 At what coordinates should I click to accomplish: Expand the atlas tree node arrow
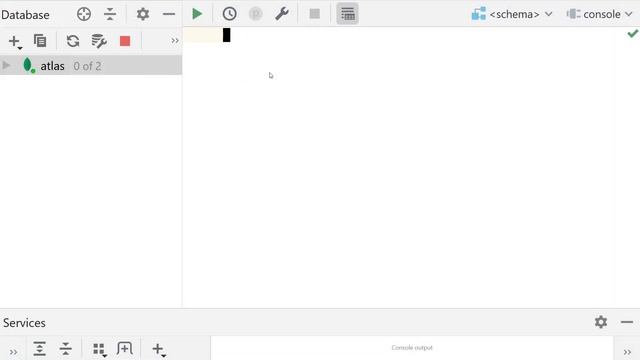point(7,65)
